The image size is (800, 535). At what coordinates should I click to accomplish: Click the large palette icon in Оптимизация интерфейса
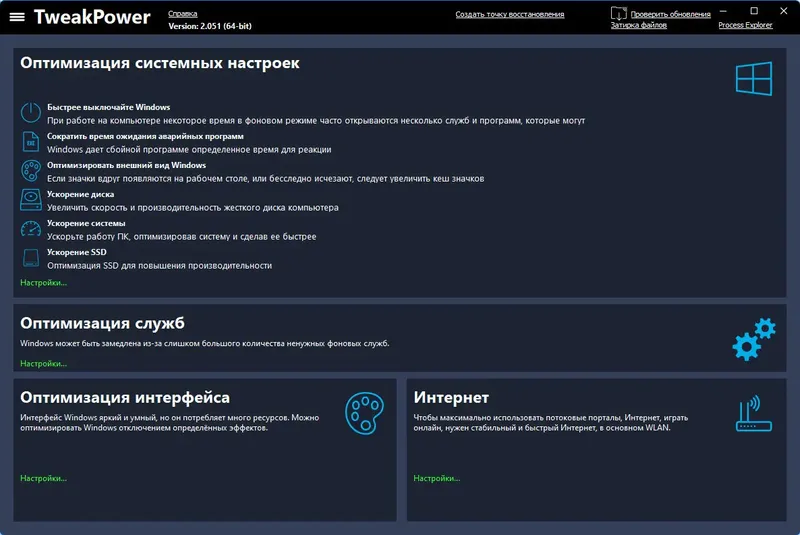coord(364,411)
